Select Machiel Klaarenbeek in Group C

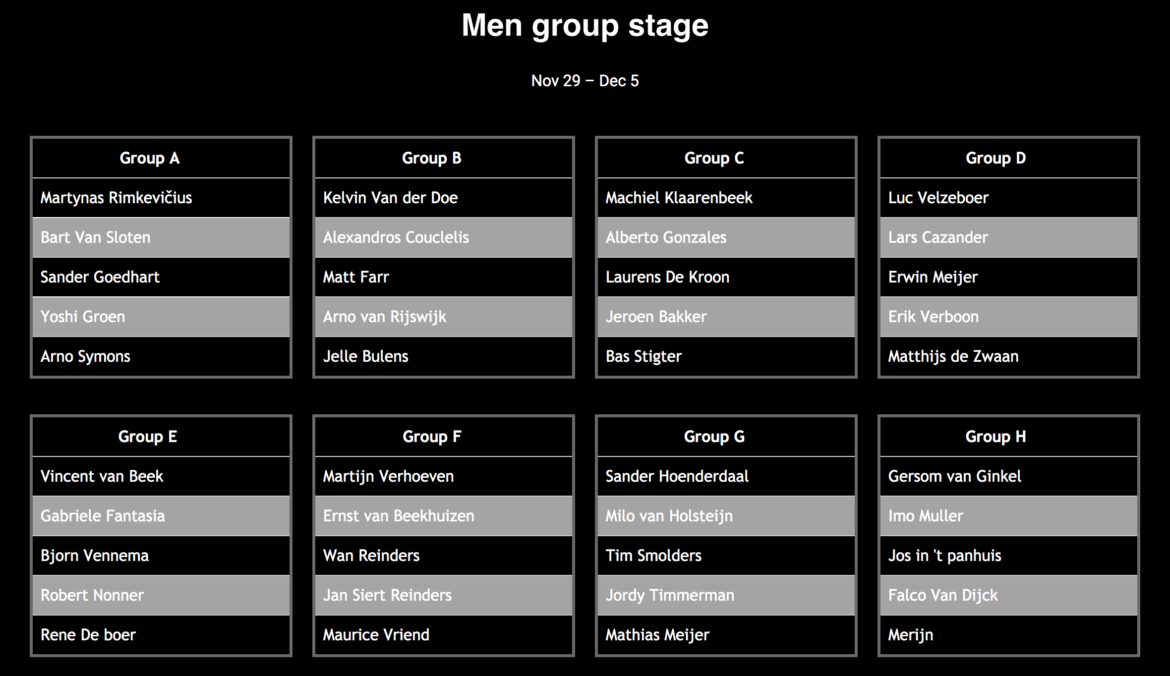(x=679, y=198)
